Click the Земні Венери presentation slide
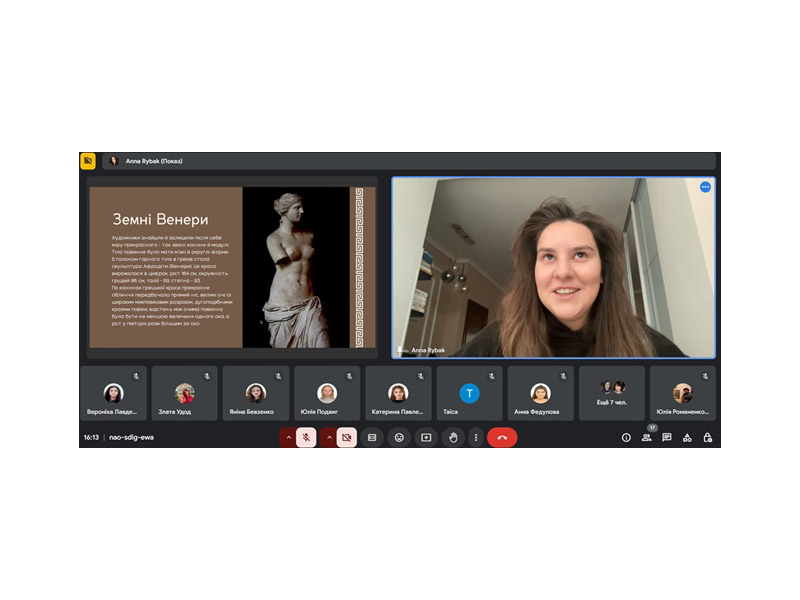This screenshot has width=800, height=600. (x=232, y=267)
